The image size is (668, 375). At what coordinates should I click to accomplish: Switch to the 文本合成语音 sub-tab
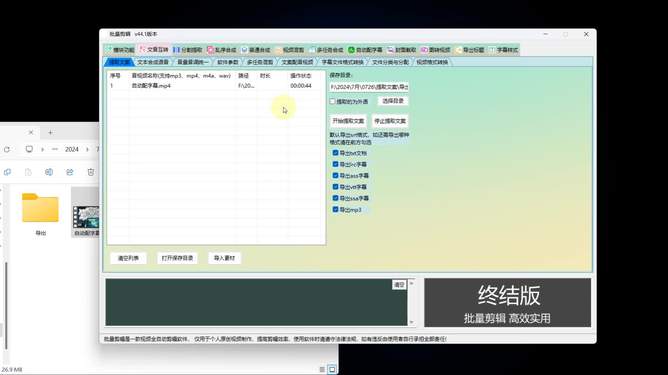pyautogui.click(x=152, y=62)
